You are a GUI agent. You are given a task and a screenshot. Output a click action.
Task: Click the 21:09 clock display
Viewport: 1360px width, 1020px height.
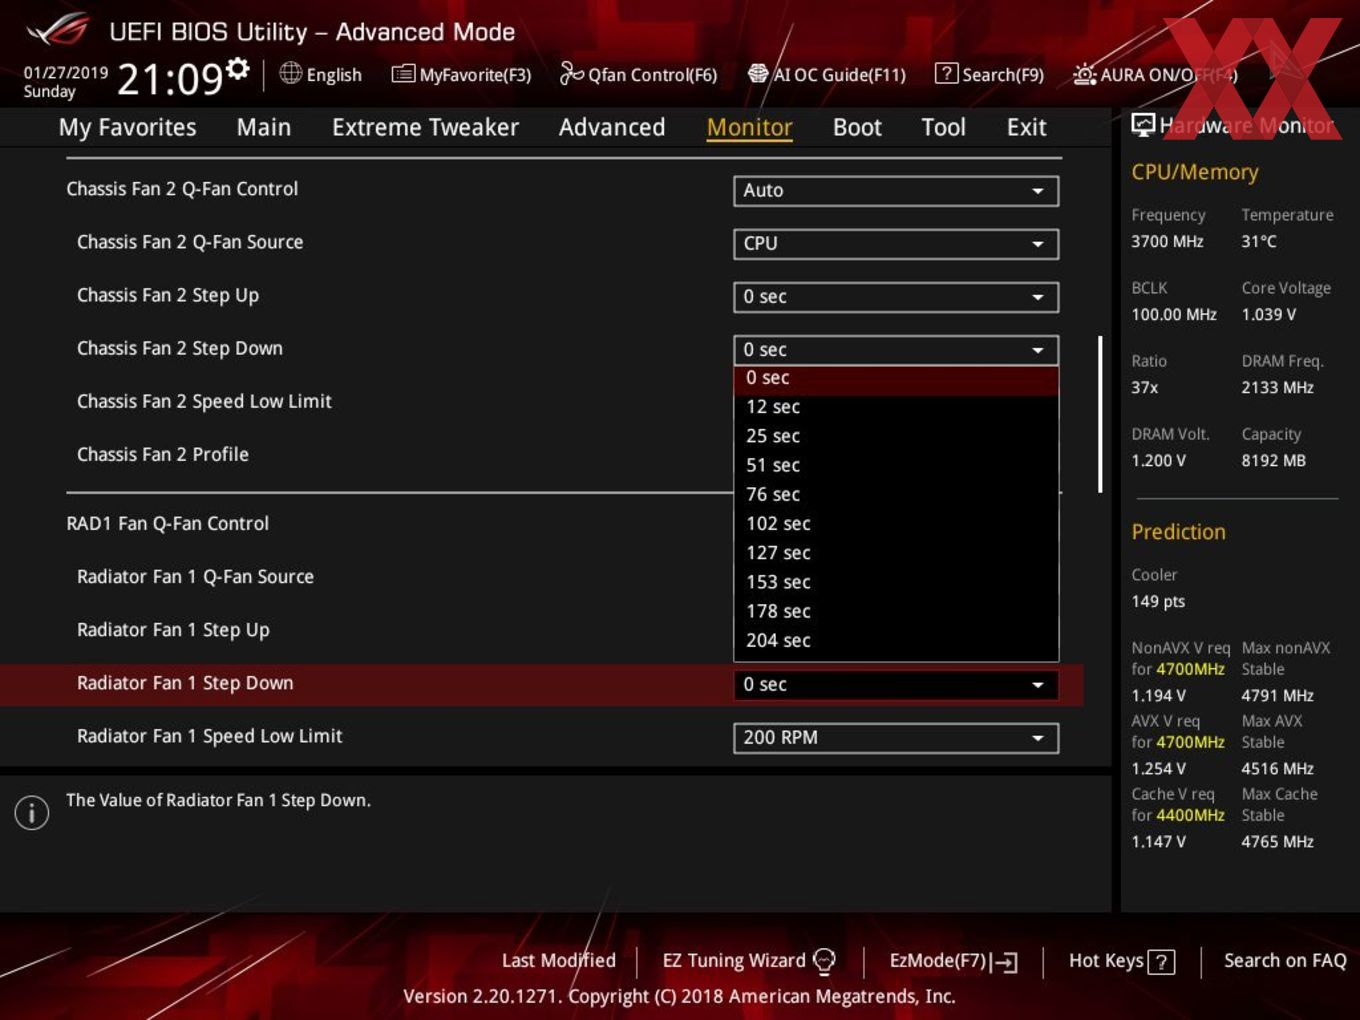170,78
